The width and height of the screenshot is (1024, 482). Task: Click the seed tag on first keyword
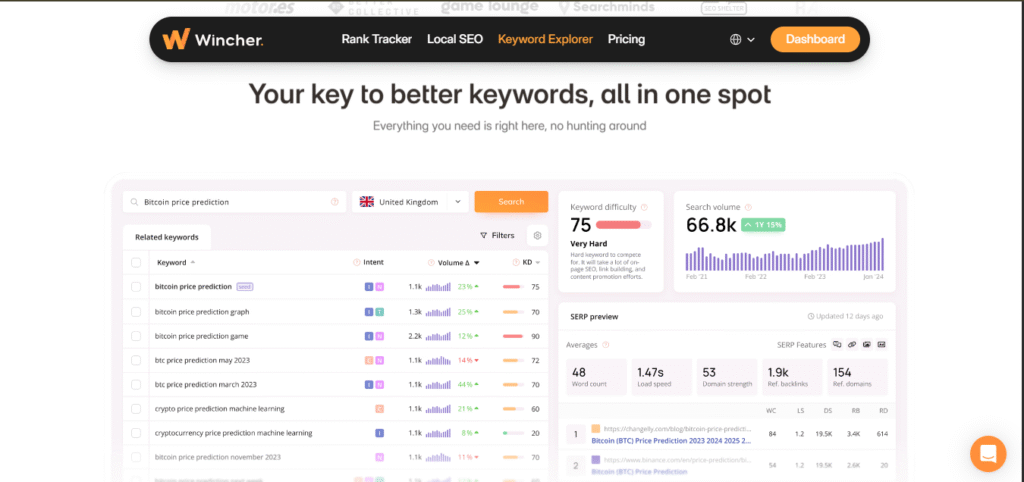[244, 287]
